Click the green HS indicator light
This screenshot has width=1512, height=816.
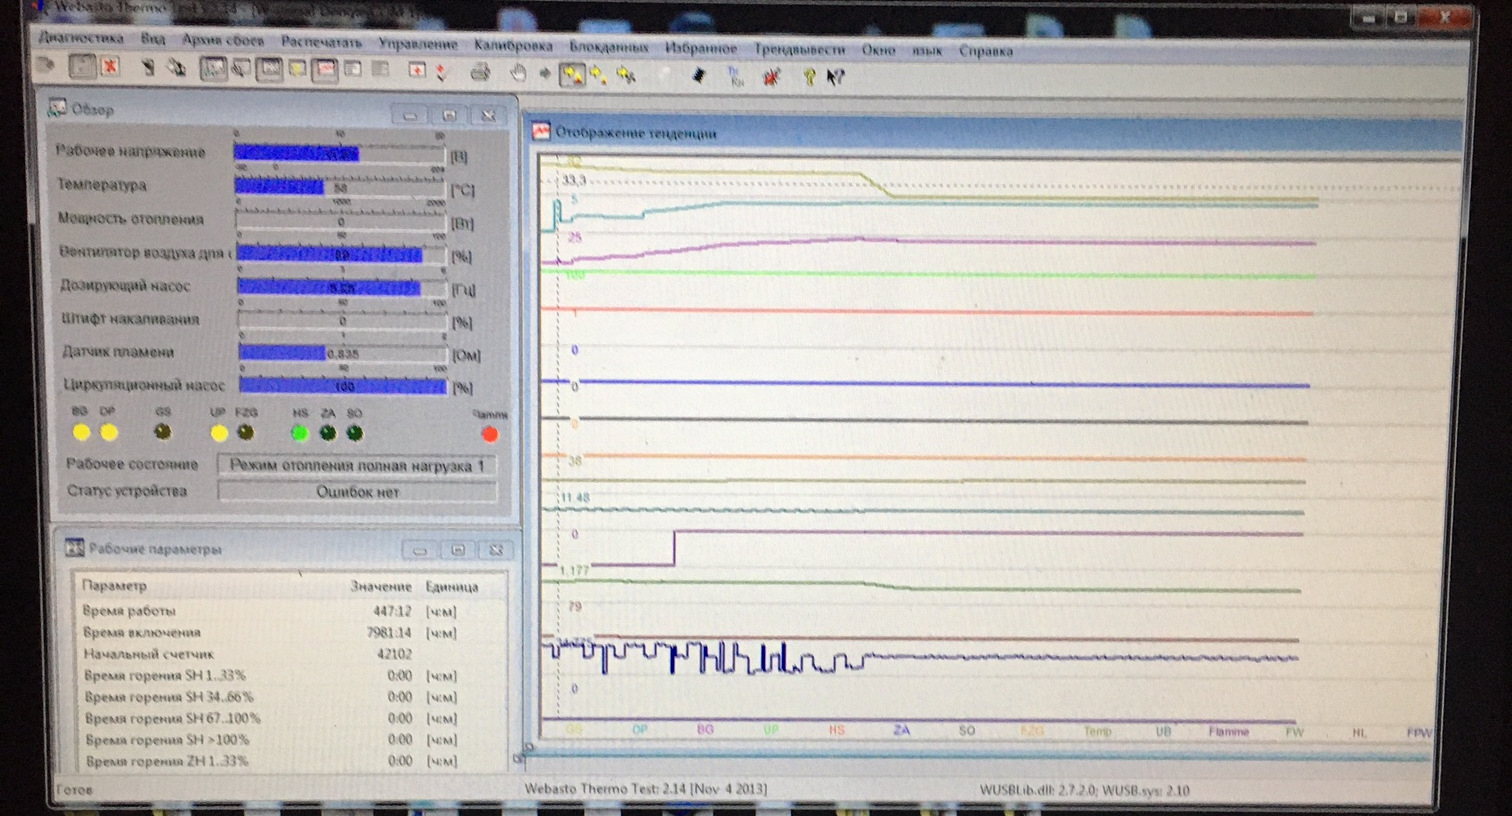(x=299, y=432)
